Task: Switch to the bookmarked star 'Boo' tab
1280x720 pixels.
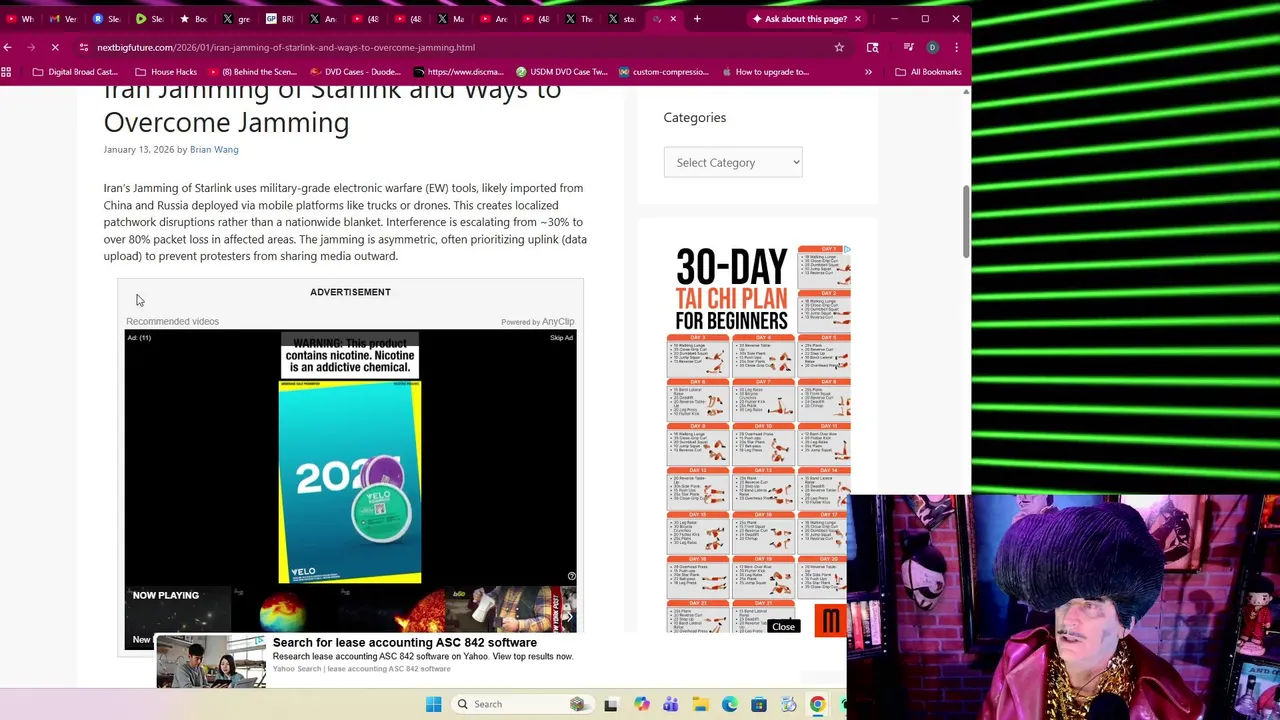Action: pos(193,19)
